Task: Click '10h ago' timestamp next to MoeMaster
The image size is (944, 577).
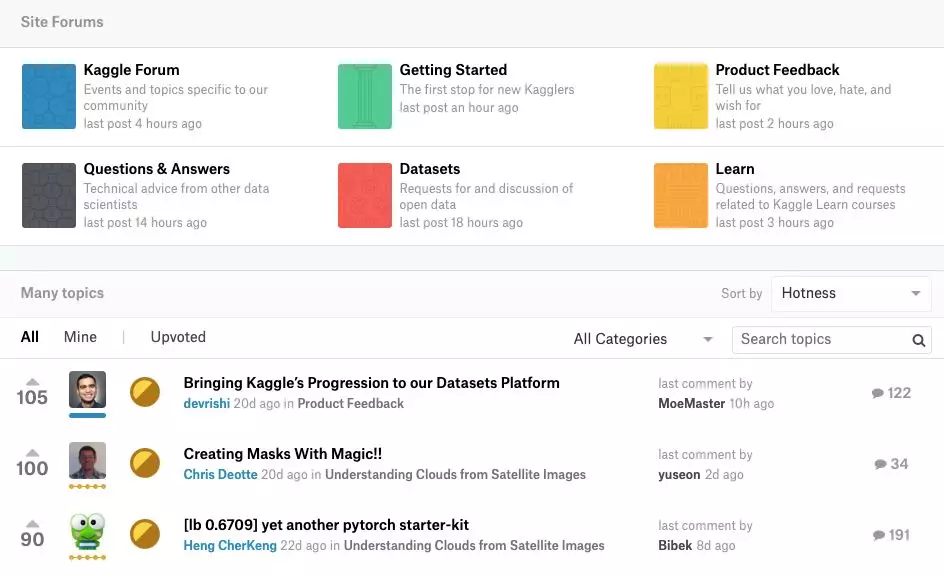Action: 752,404
